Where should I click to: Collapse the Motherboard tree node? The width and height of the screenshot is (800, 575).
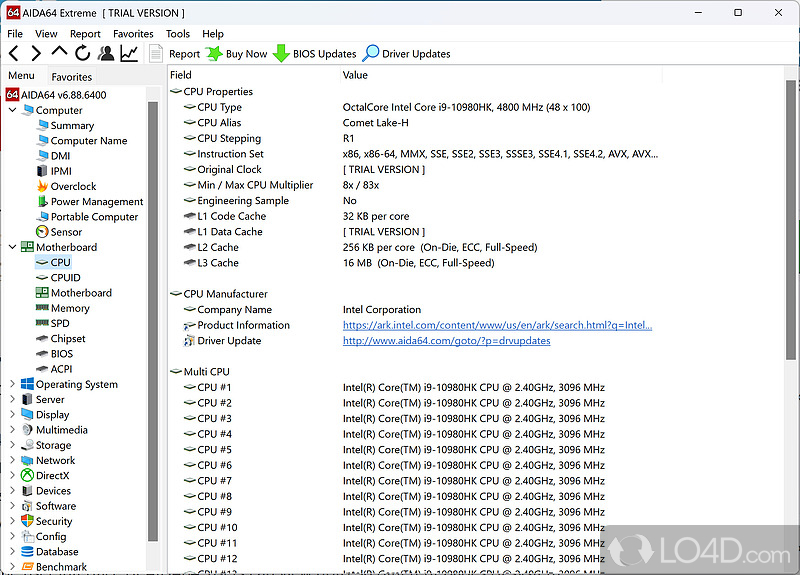[x=12, y=247]
